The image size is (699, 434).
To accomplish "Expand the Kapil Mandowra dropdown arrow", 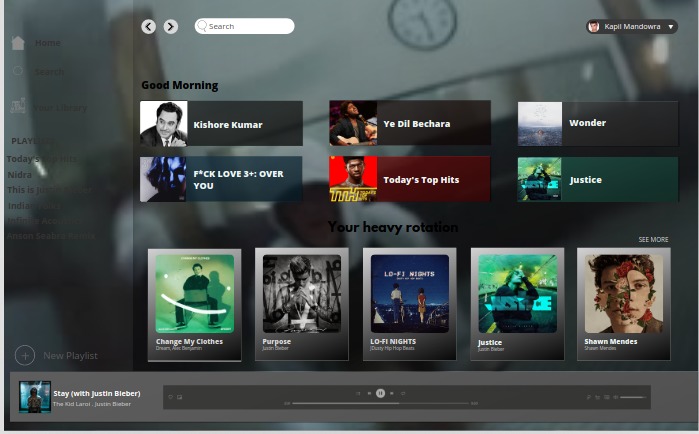I will click(x=670, y=27).
